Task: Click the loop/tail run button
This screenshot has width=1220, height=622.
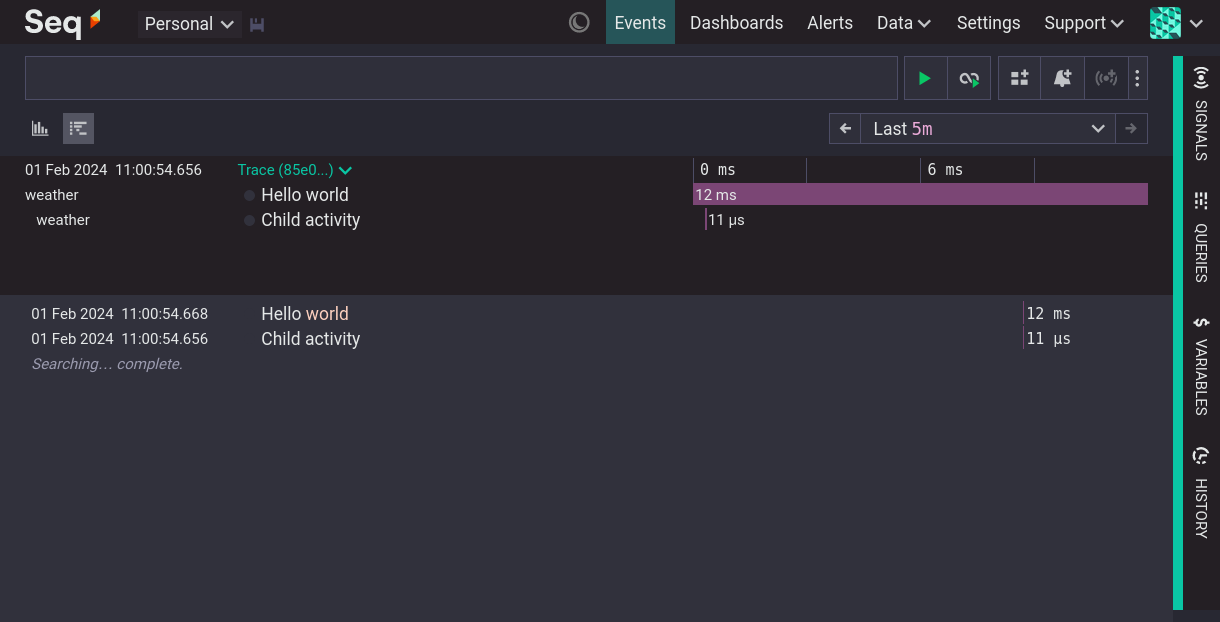Action: (x=969, y=78)
